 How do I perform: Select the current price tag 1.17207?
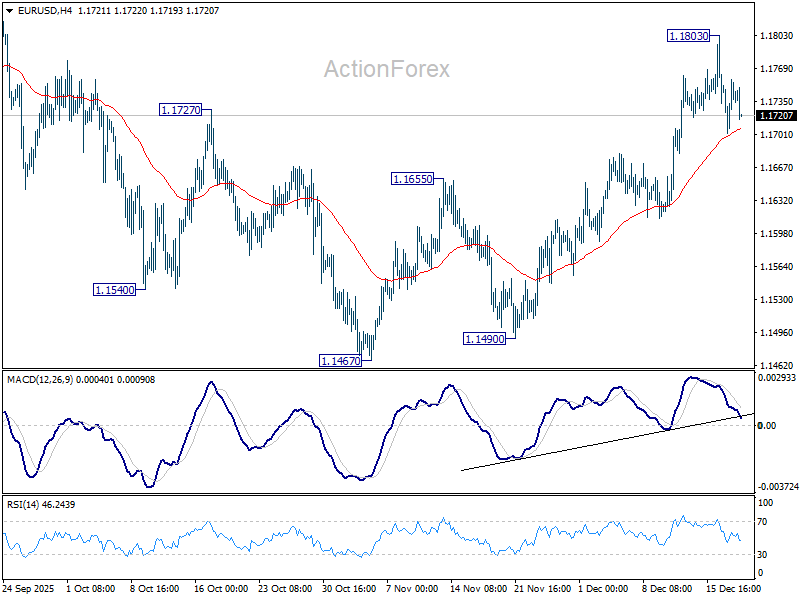coord(776,116)
